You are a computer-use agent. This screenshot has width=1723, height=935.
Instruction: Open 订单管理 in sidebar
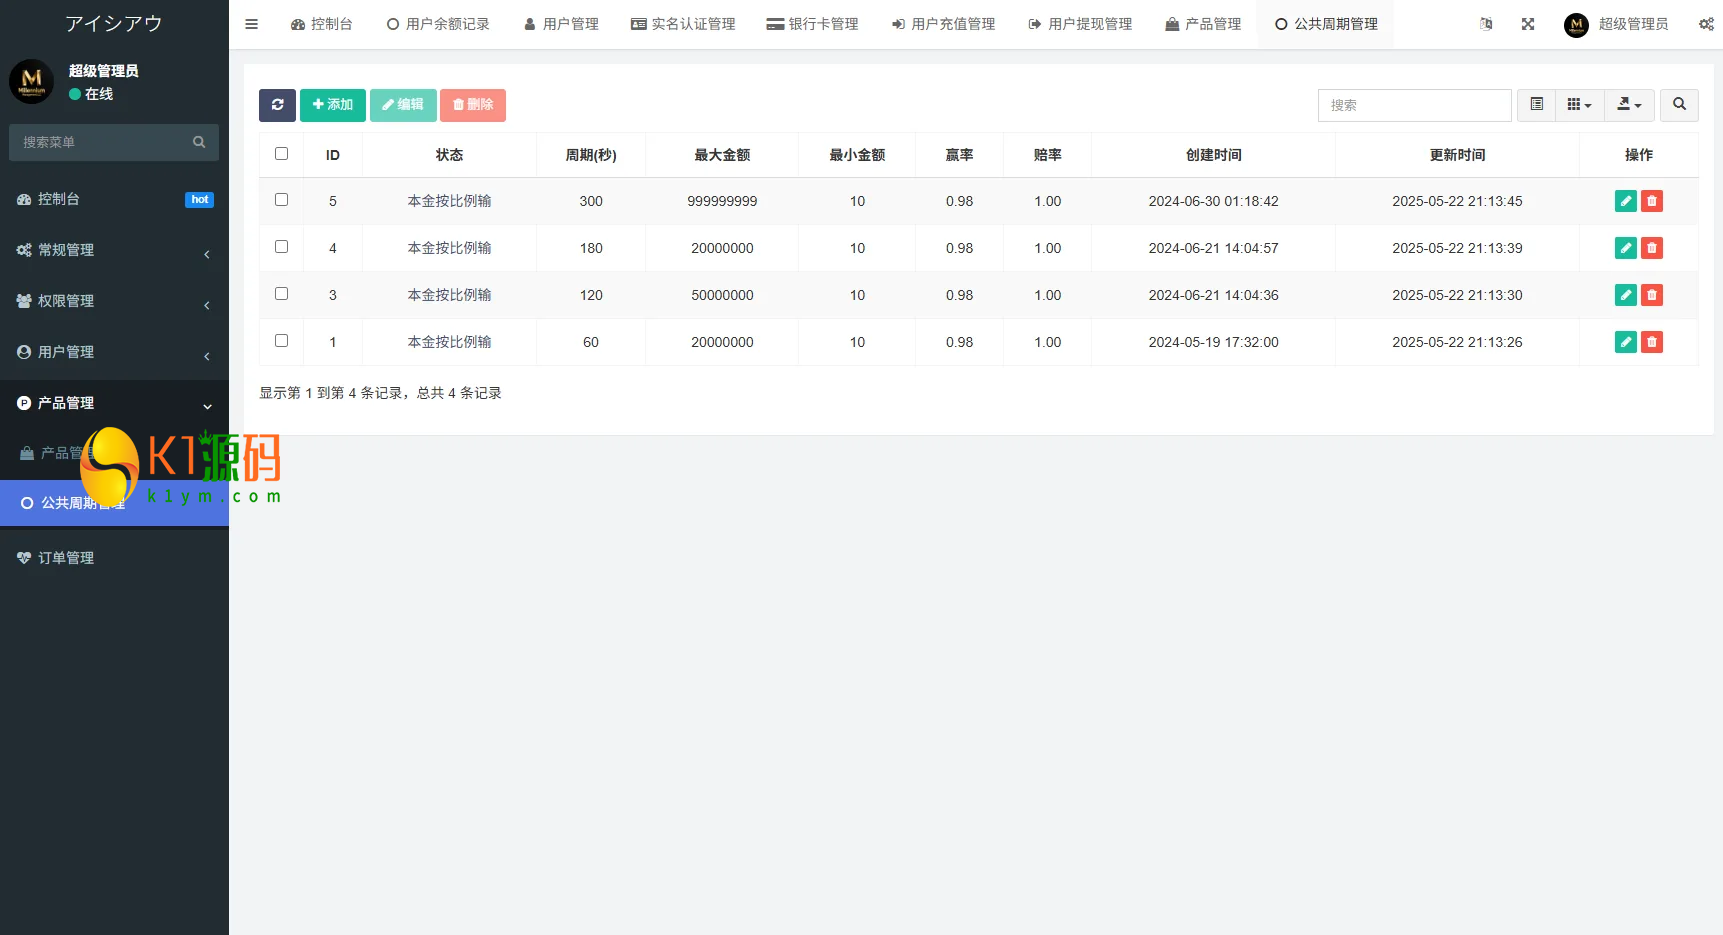click(x=114, y=558)
